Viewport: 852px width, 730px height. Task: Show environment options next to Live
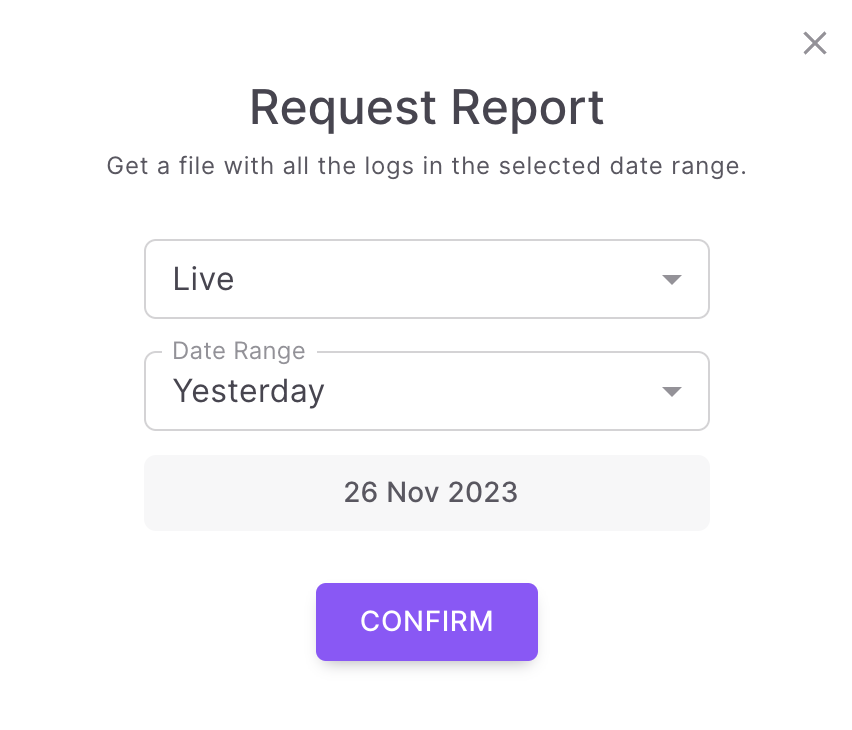[x=672, y=279]
